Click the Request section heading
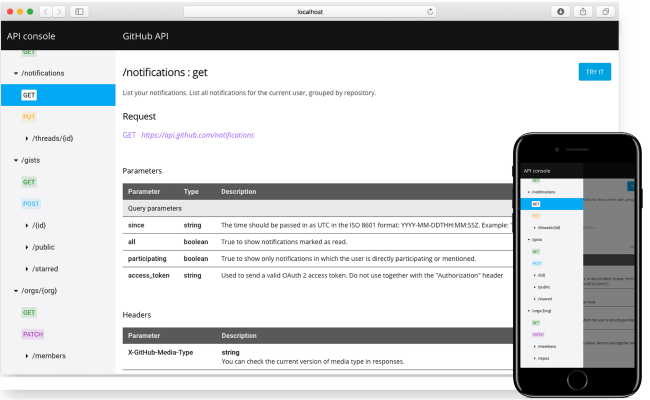This screenshot has height=400, width=650. click(x=139, y=116)
